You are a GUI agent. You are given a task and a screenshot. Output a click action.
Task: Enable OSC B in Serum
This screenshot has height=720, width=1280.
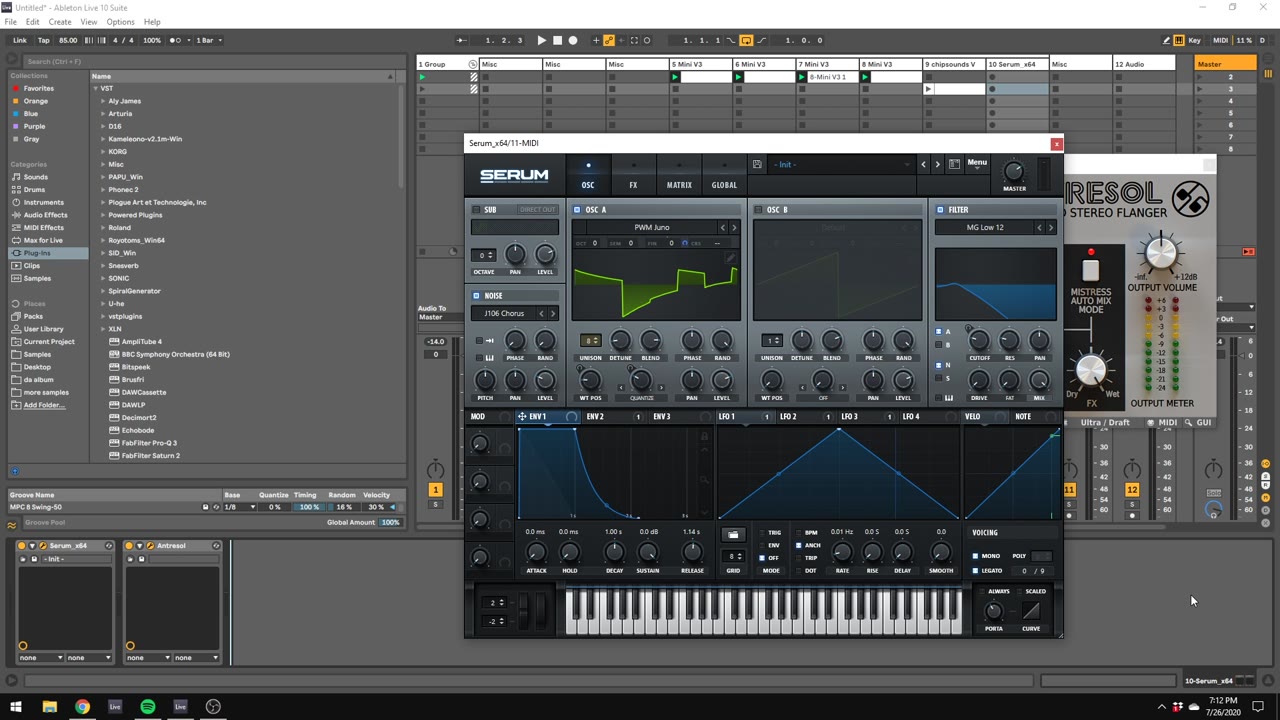coord(758,209)
